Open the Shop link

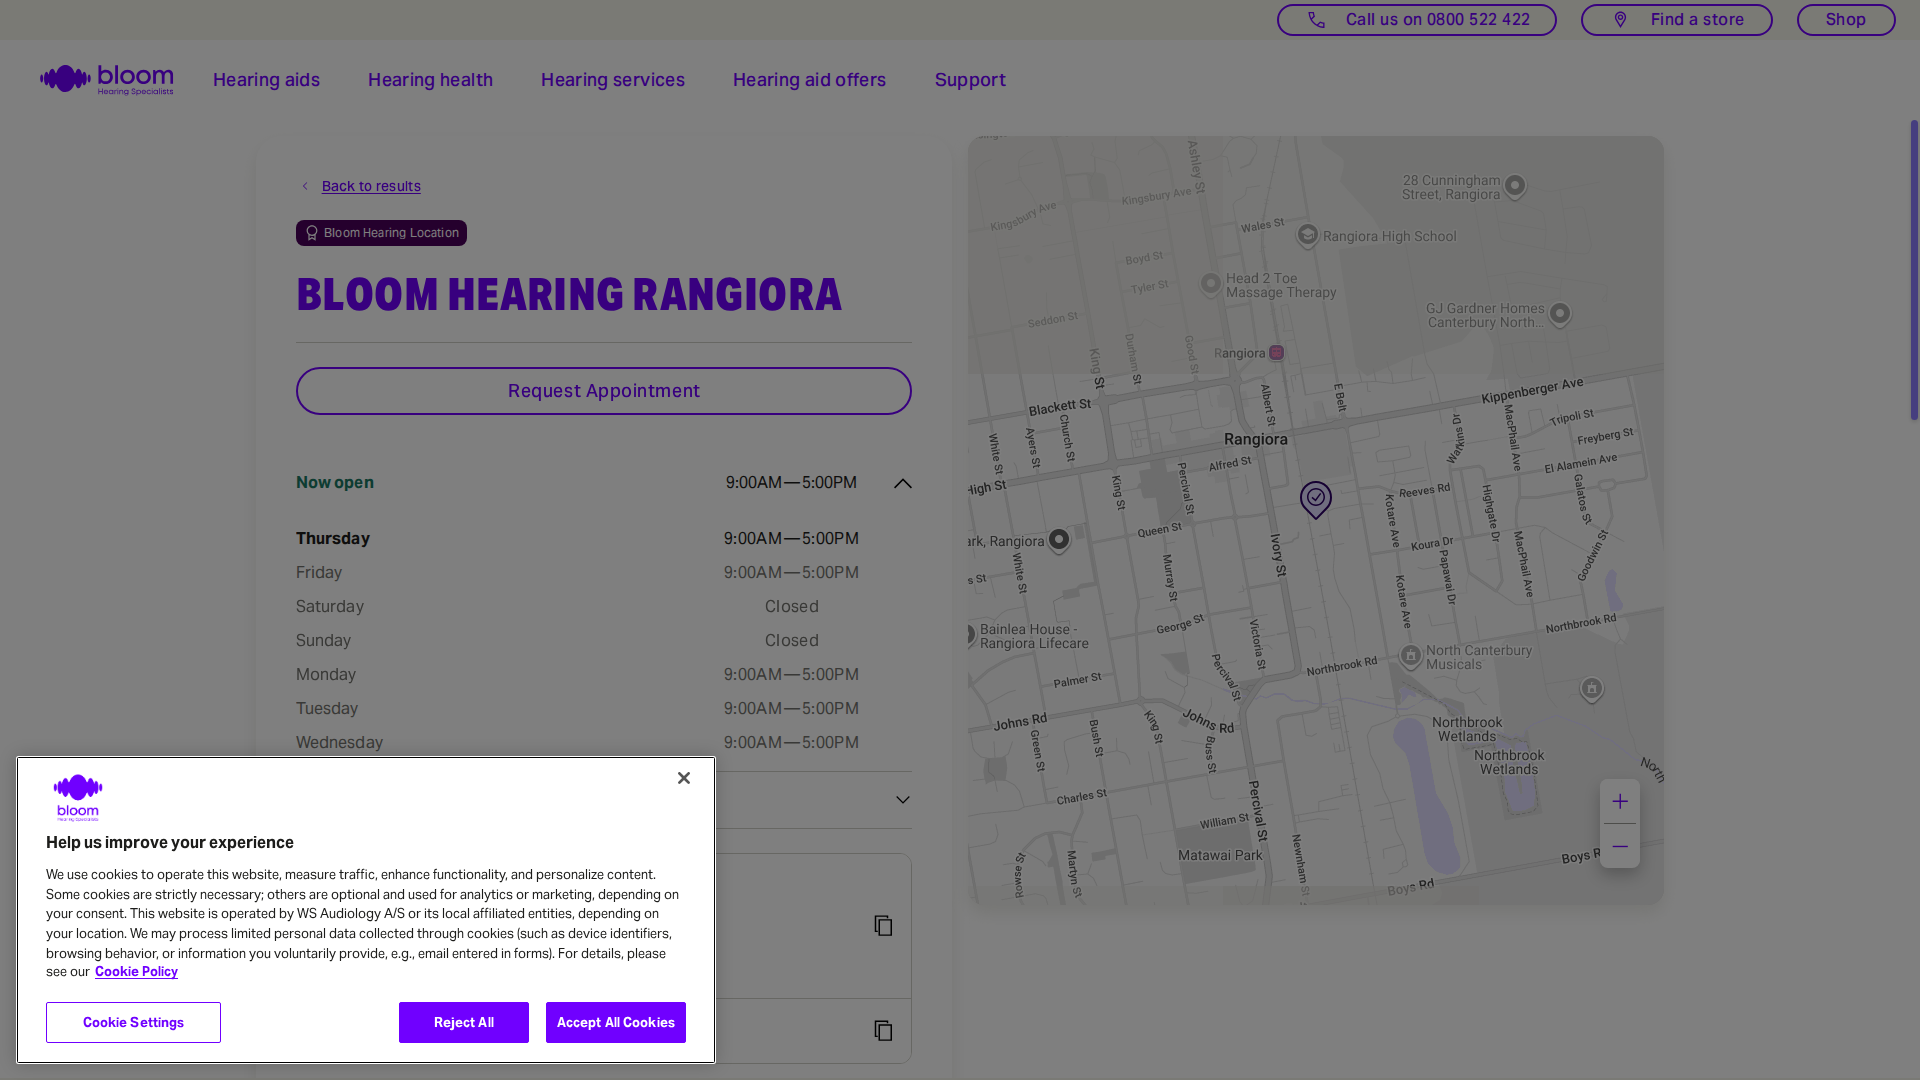[1845, 20]
